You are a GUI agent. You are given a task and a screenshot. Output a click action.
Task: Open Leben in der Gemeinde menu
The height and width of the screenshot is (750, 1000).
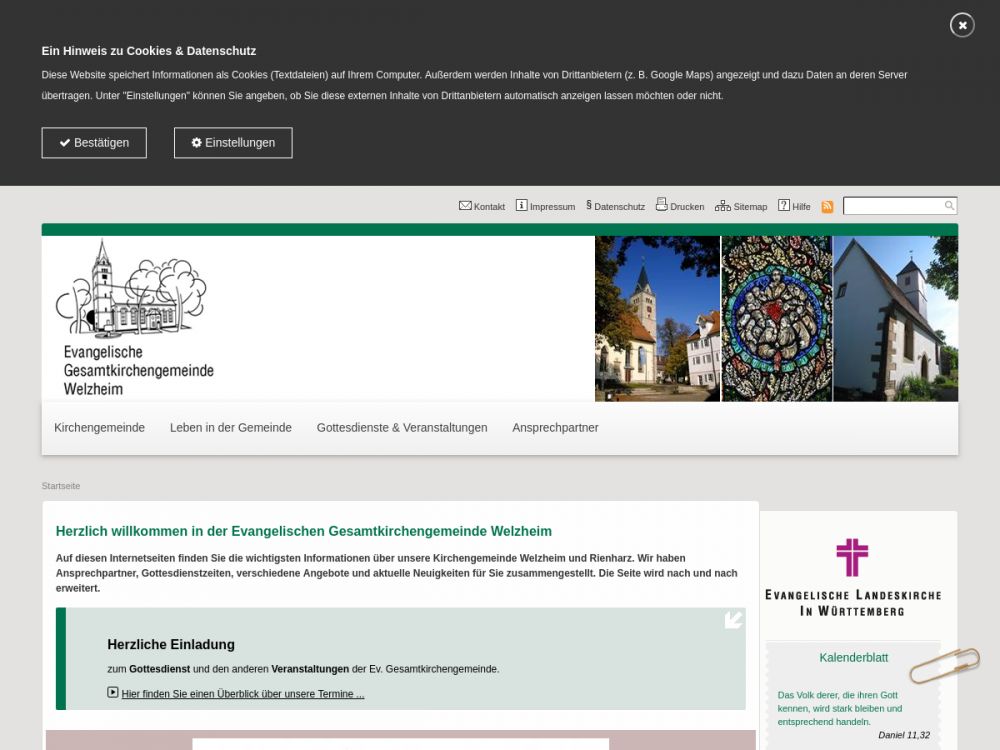click(231, 428)
